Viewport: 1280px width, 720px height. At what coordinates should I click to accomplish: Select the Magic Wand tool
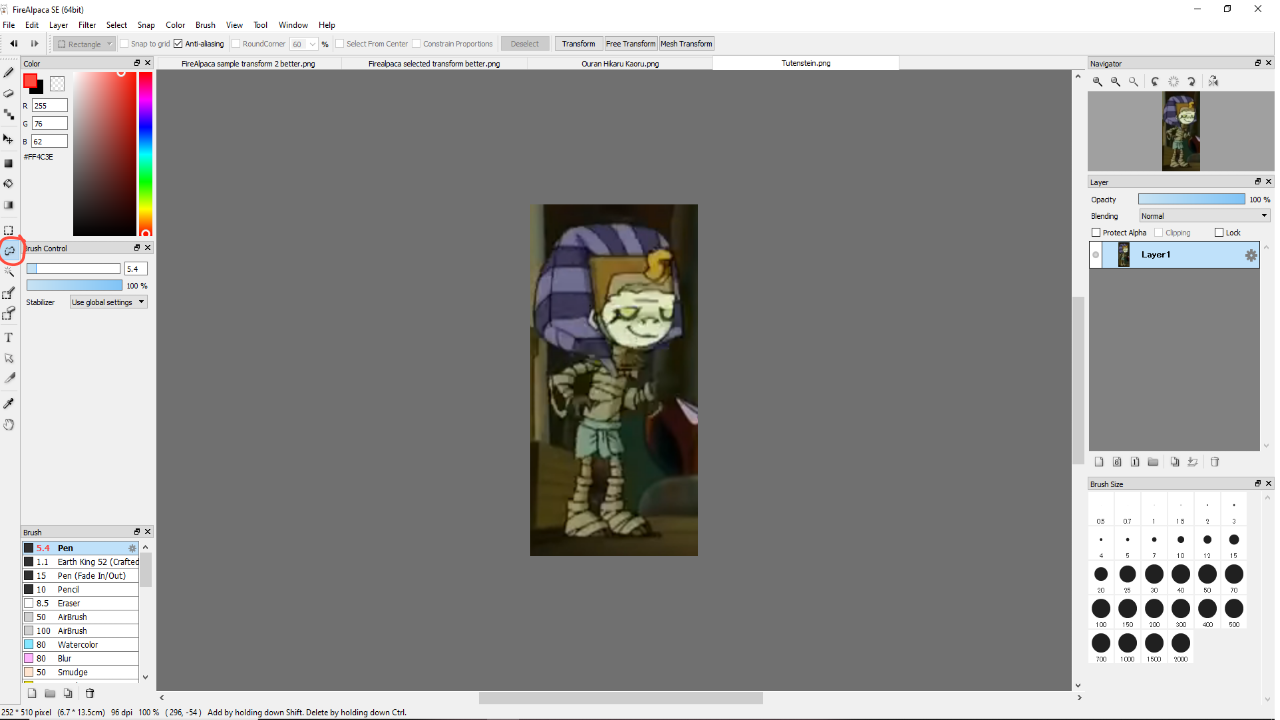(x=9, y=271)
